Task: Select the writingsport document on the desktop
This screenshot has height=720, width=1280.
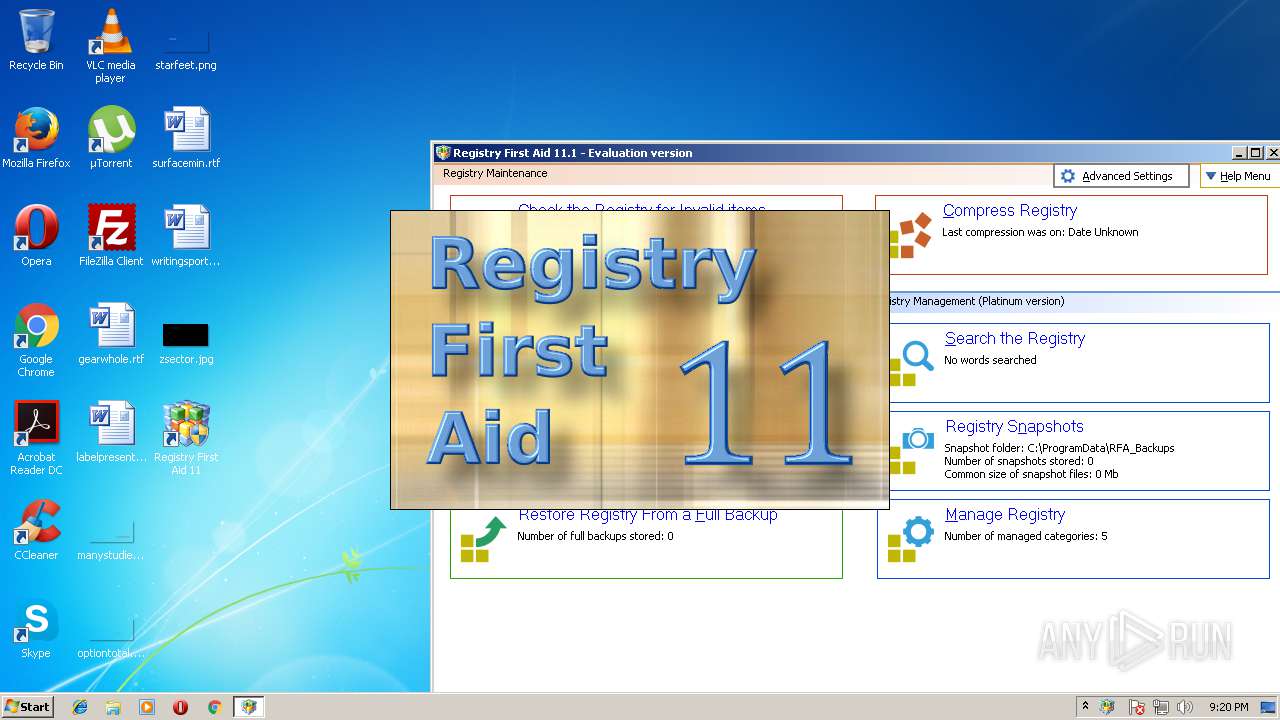Action: (x=186, y=236)
